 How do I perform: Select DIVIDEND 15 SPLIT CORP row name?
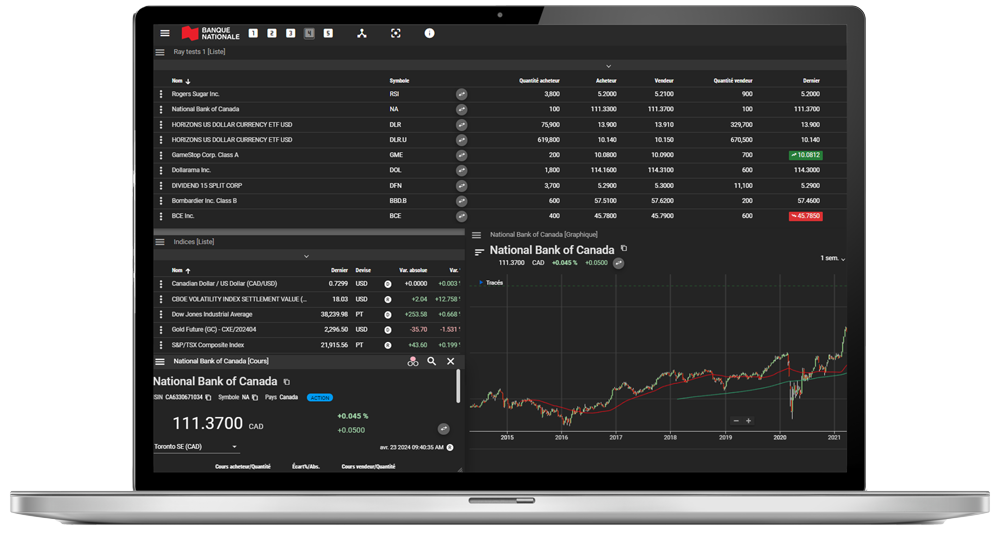click(x=207, y=185)
